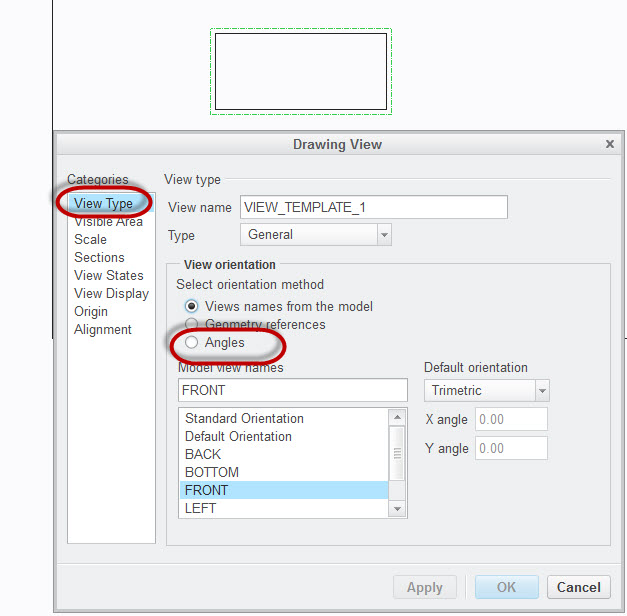Viewport: 627px width, 616px height.
Task: Open the Visible Area category
Action: pyautogui.click(x=108, y=222)
